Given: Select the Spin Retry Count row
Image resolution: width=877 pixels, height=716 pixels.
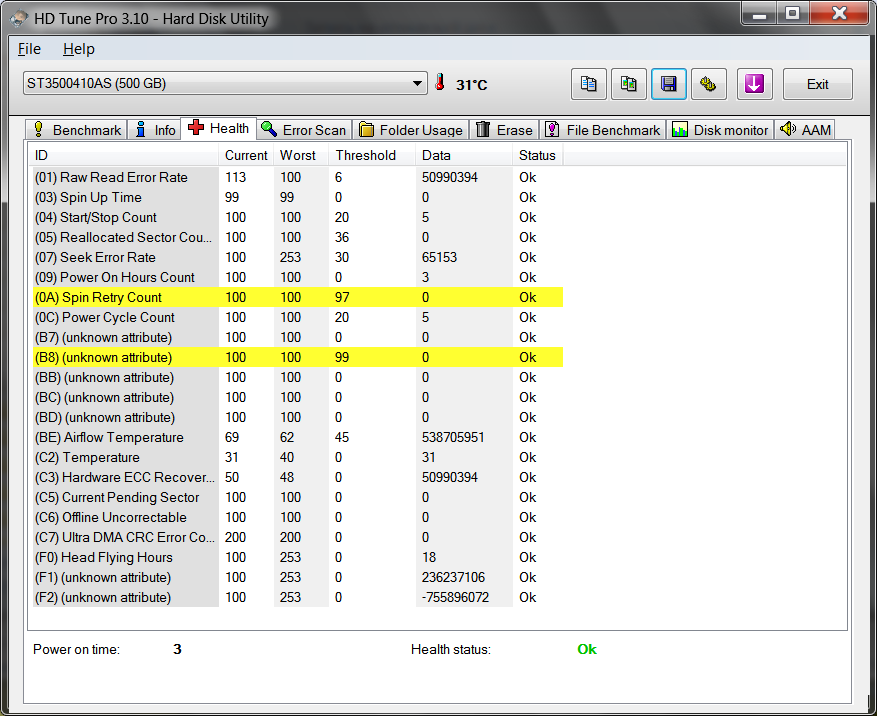Looking at the screenshot, I should [x=111, y=297].
